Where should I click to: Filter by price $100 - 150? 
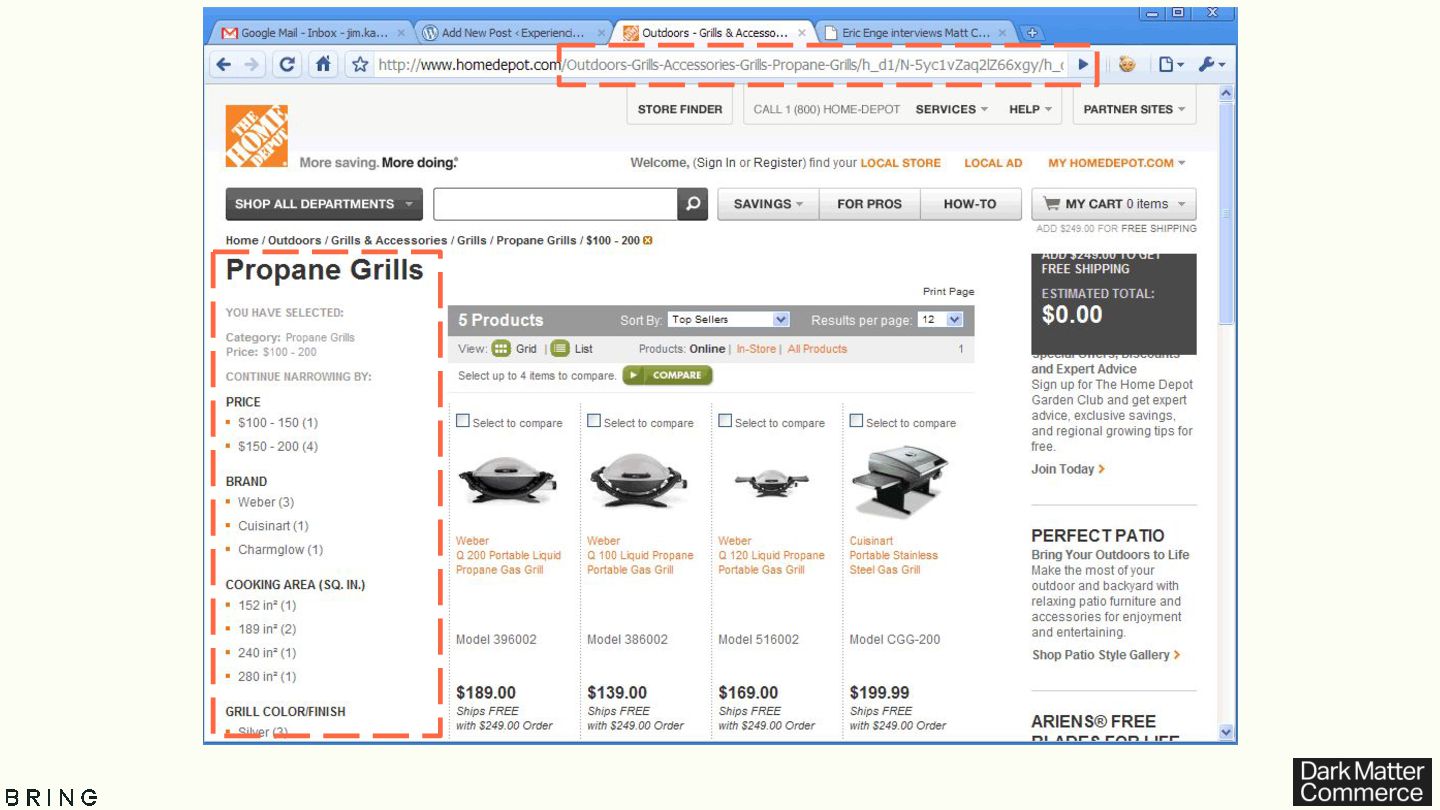coord(277,423)
